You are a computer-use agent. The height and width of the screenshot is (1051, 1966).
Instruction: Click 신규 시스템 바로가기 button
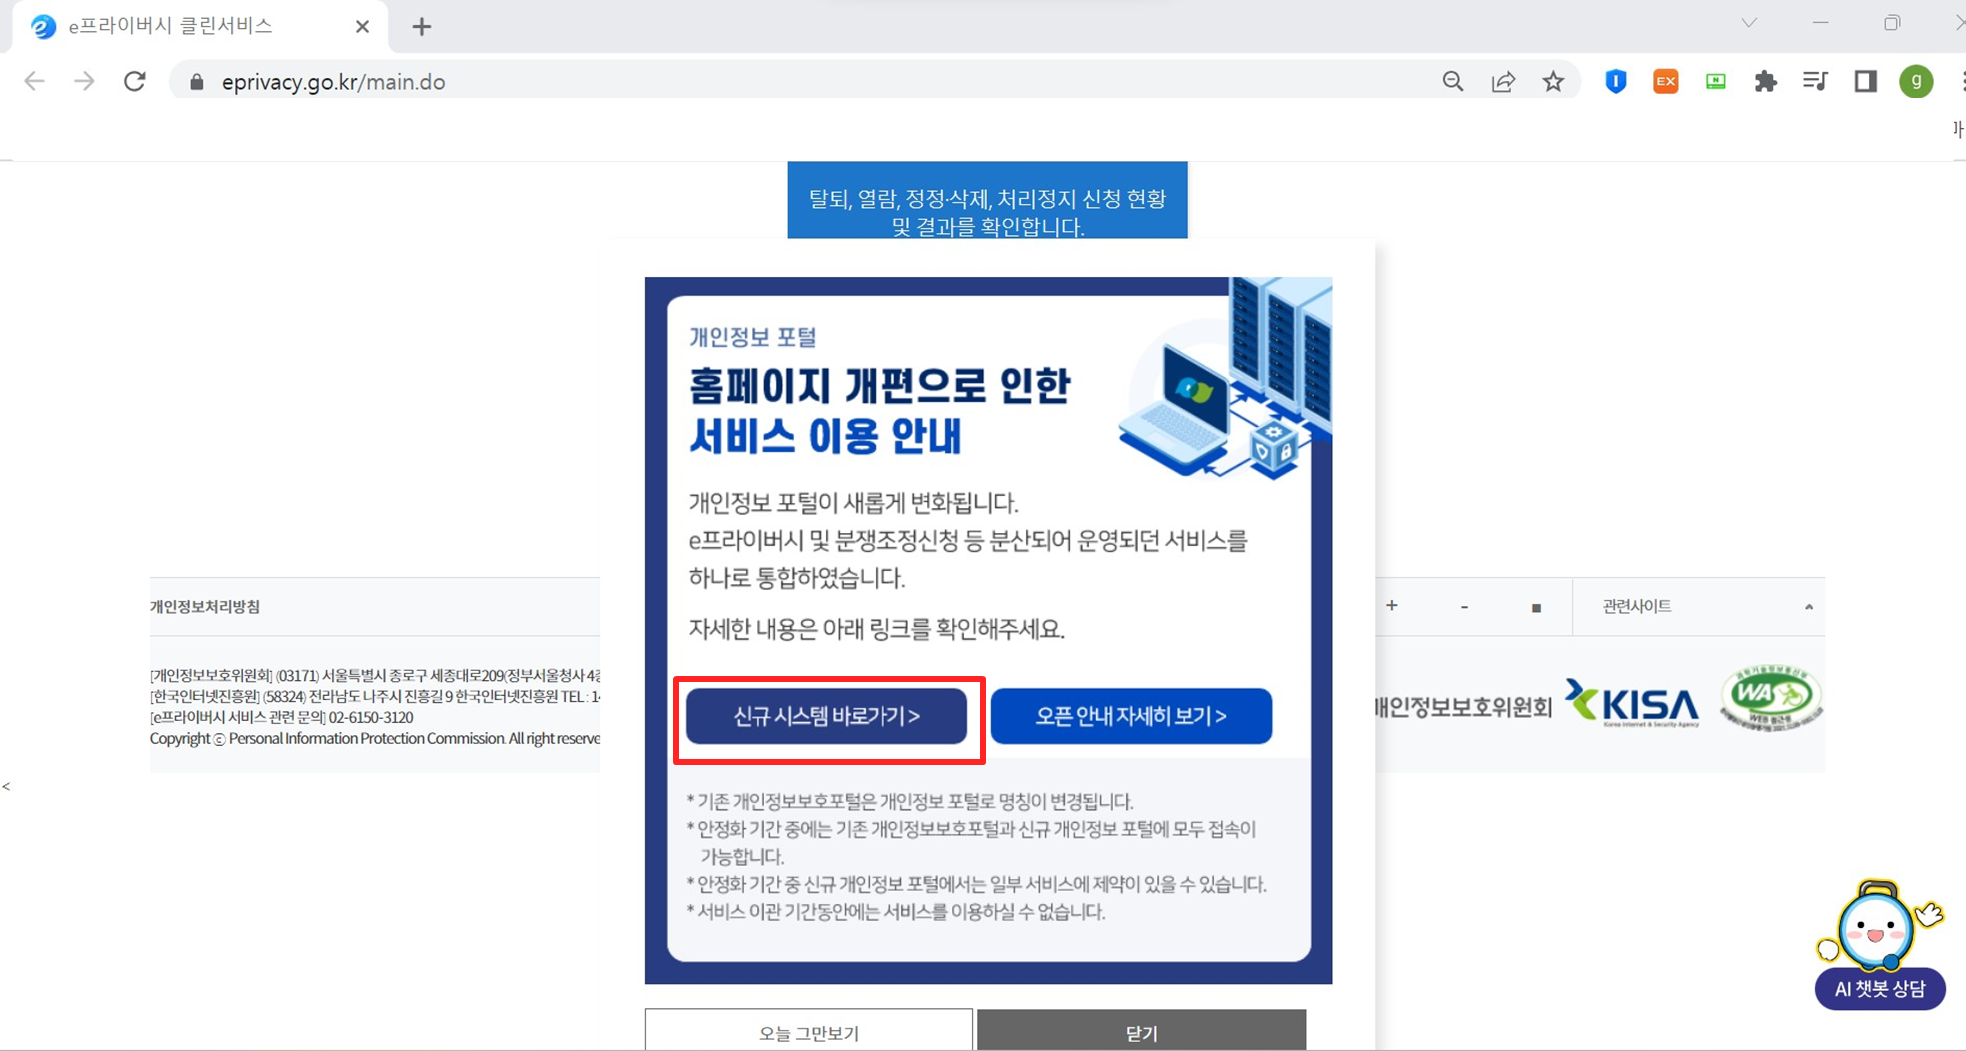828,716
